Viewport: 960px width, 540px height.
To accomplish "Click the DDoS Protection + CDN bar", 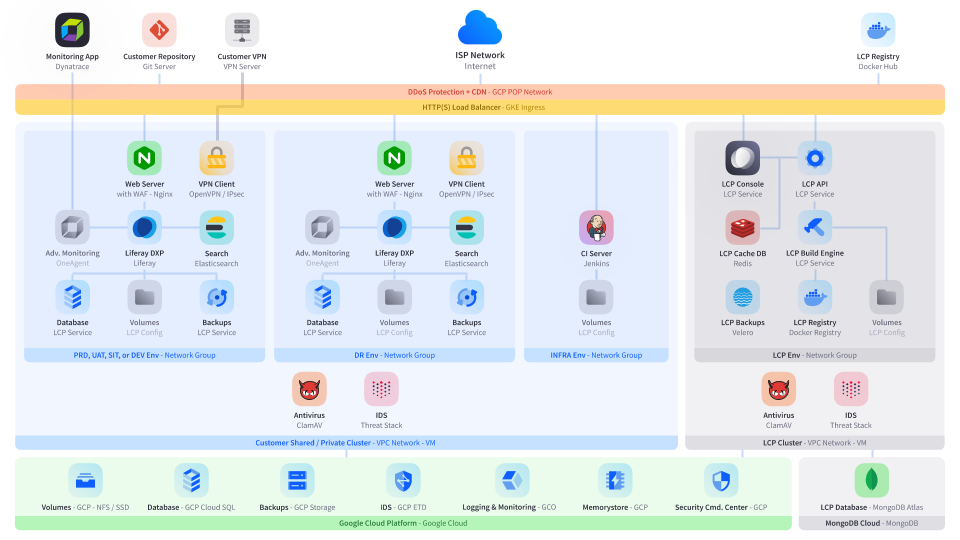I will [480, 92].
